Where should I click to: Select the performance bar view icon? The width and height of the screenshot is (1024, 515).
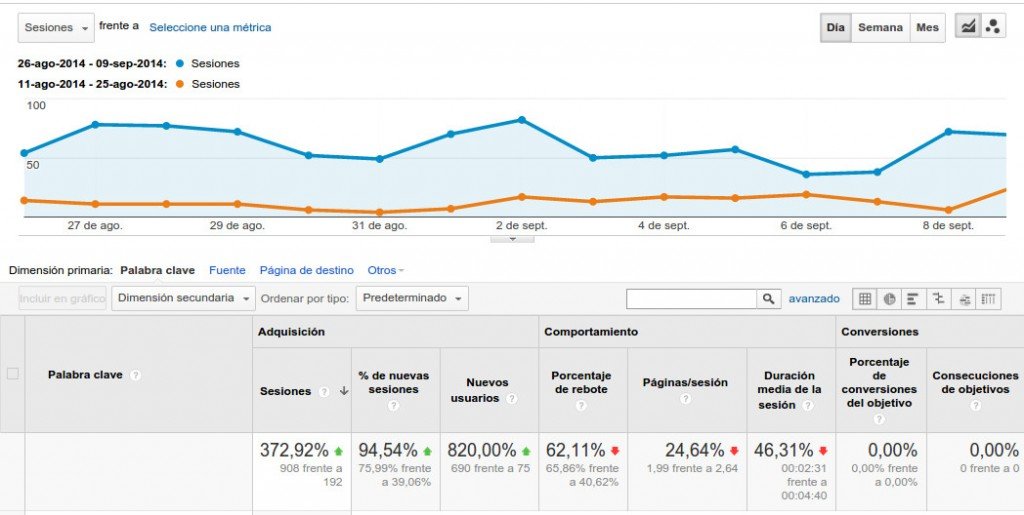point(913,299)
